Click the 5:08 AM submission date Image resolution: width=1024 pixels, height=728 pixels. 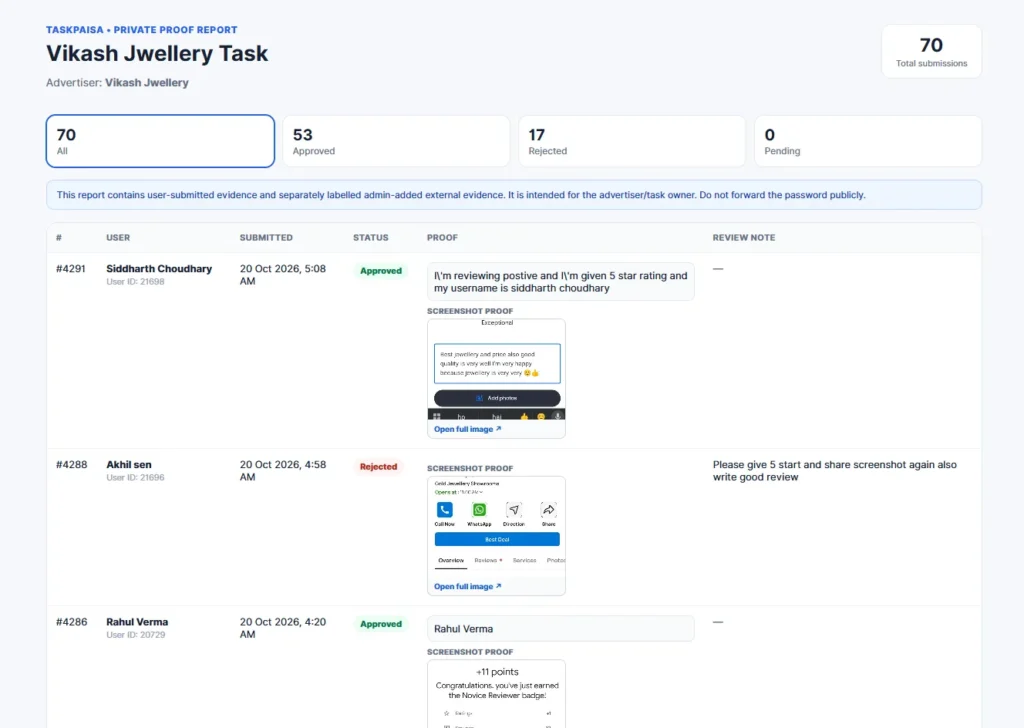pyautogui.click(x=283, y=275)
